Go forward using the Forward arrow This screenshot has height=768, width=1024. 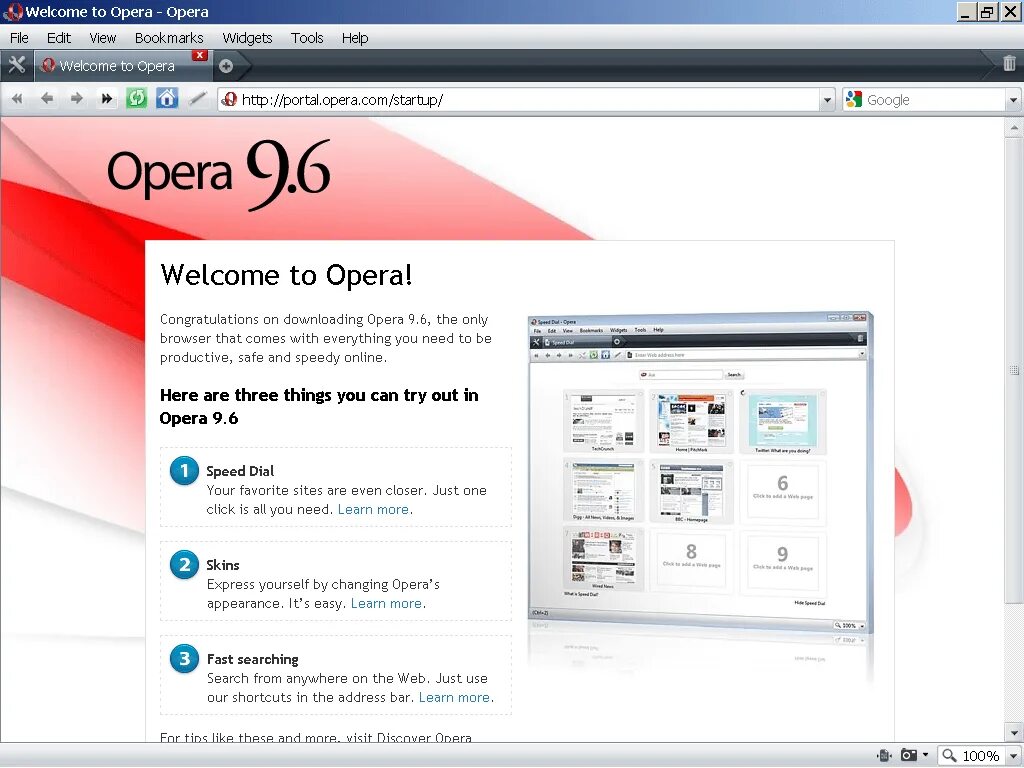(76, 99)
